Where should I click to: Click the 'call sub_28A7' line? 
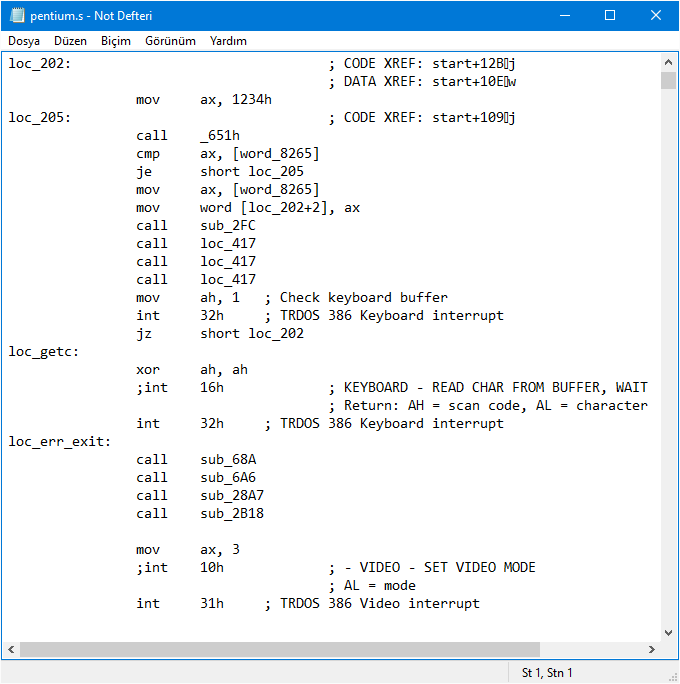point(200,496)
